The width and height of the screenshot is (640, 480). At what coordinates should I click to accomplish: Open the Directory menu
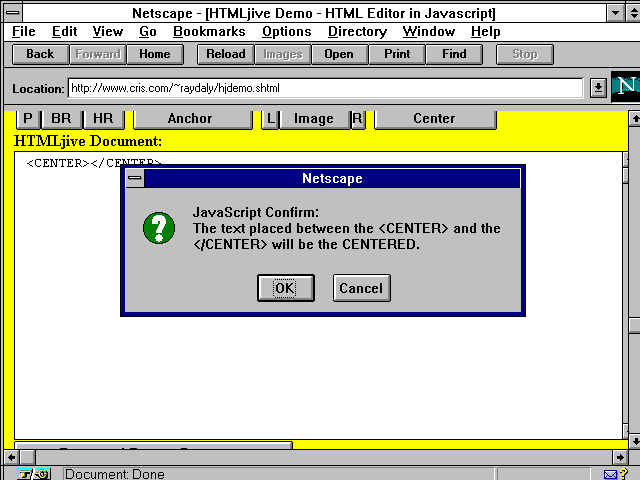pos(358,31)
